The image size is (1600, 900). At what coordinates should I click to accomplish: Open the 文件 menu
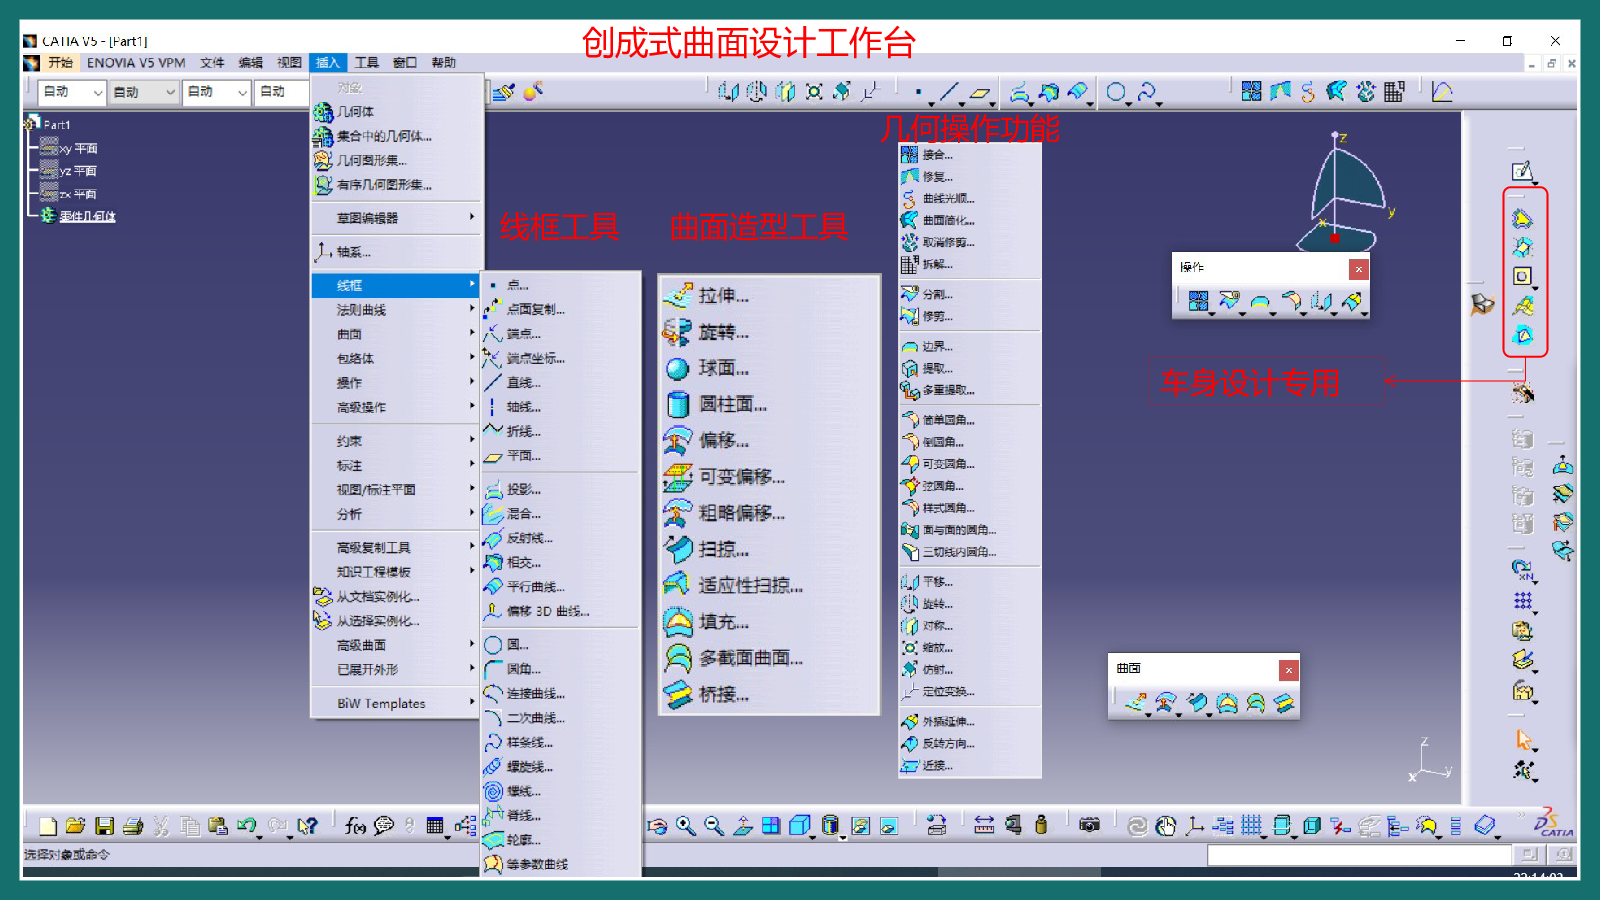click(212, 63)
